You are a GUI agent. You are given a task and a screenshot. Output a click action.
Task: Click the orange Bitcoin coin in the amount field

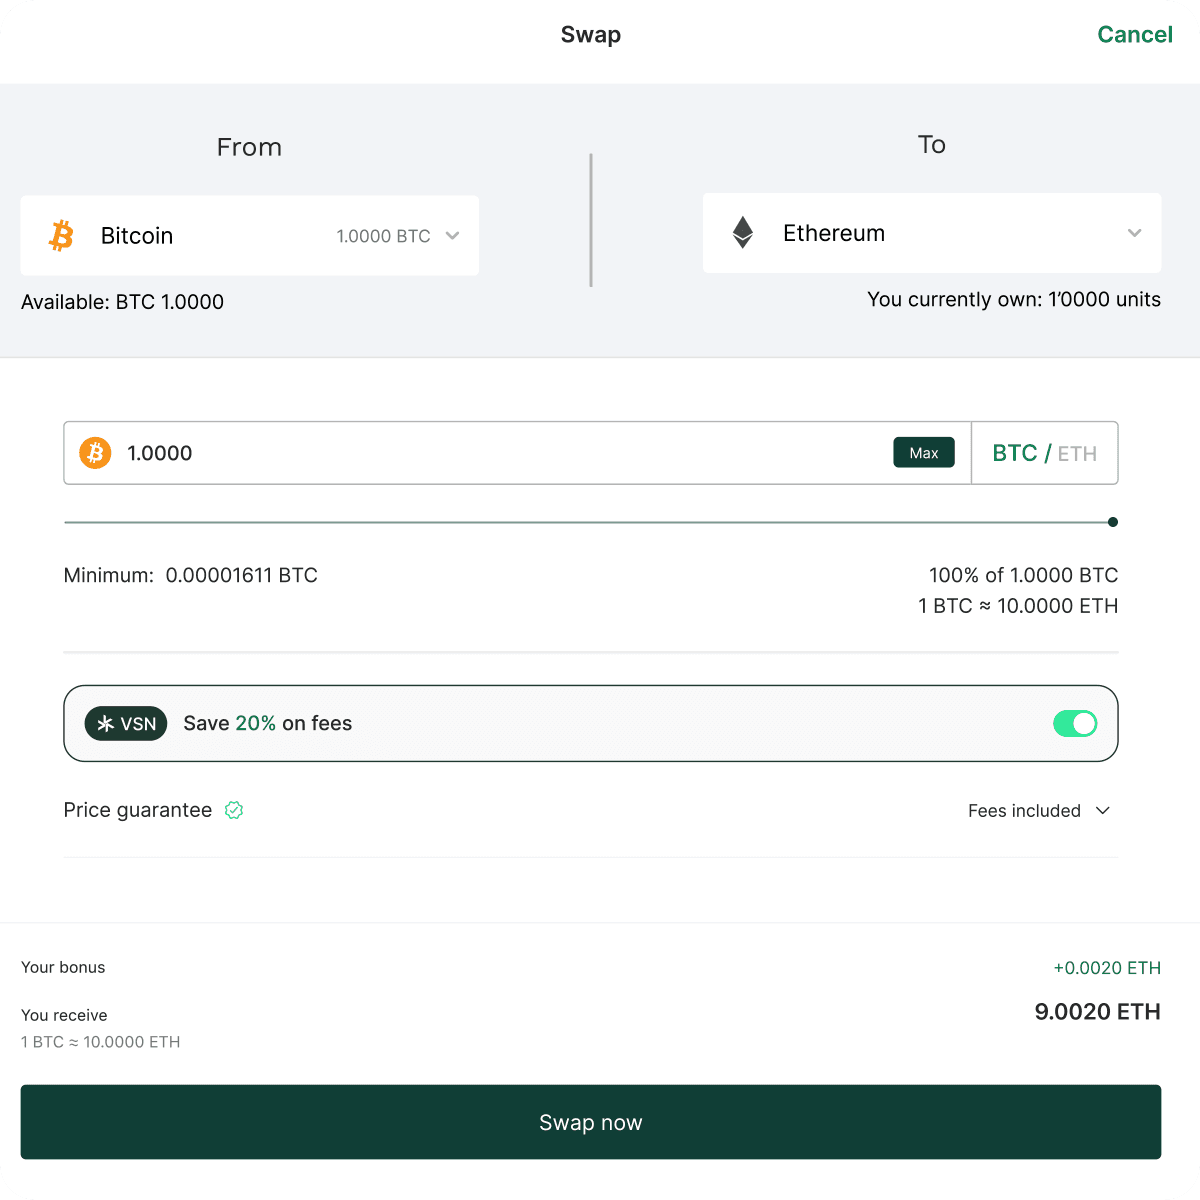point(94,452)
